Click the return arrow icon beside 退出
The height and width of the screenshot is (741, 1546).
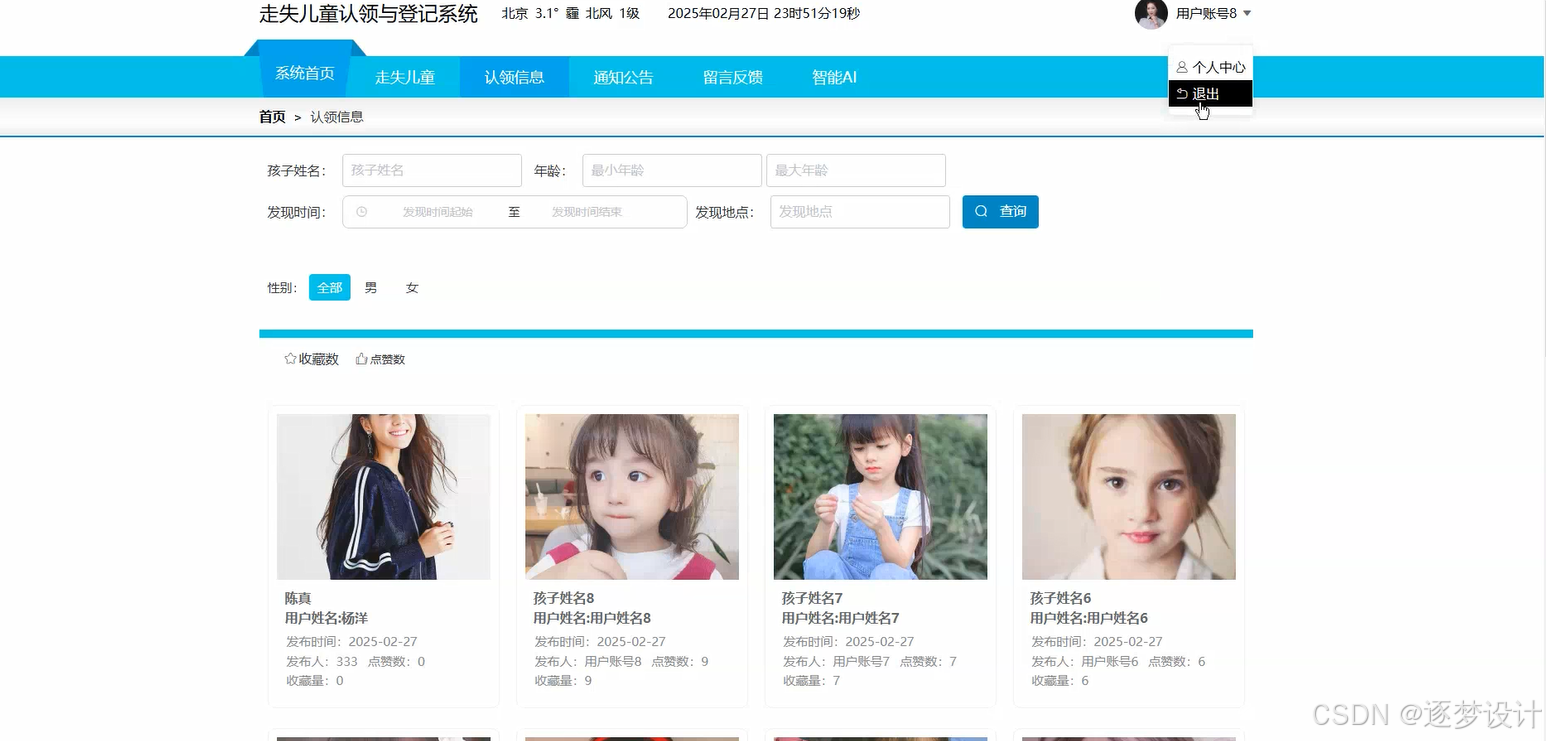pos(1183,92)
